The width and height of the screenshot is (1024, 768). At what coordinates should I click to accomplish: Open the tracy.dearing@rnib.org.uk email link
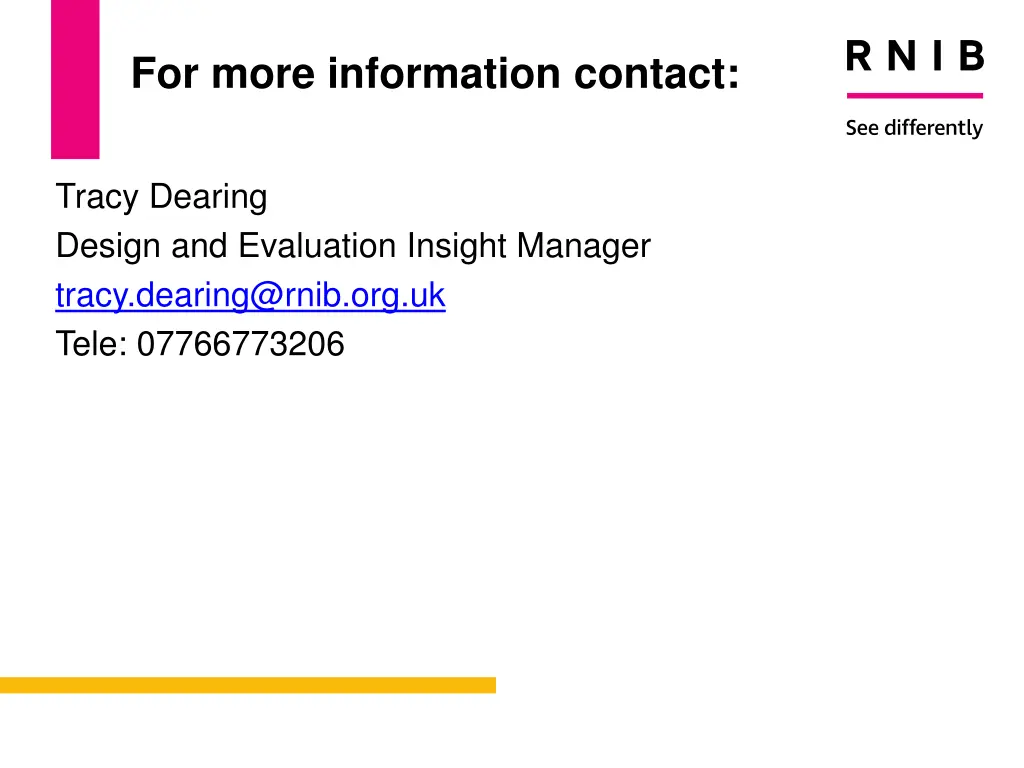coord(250,295)
